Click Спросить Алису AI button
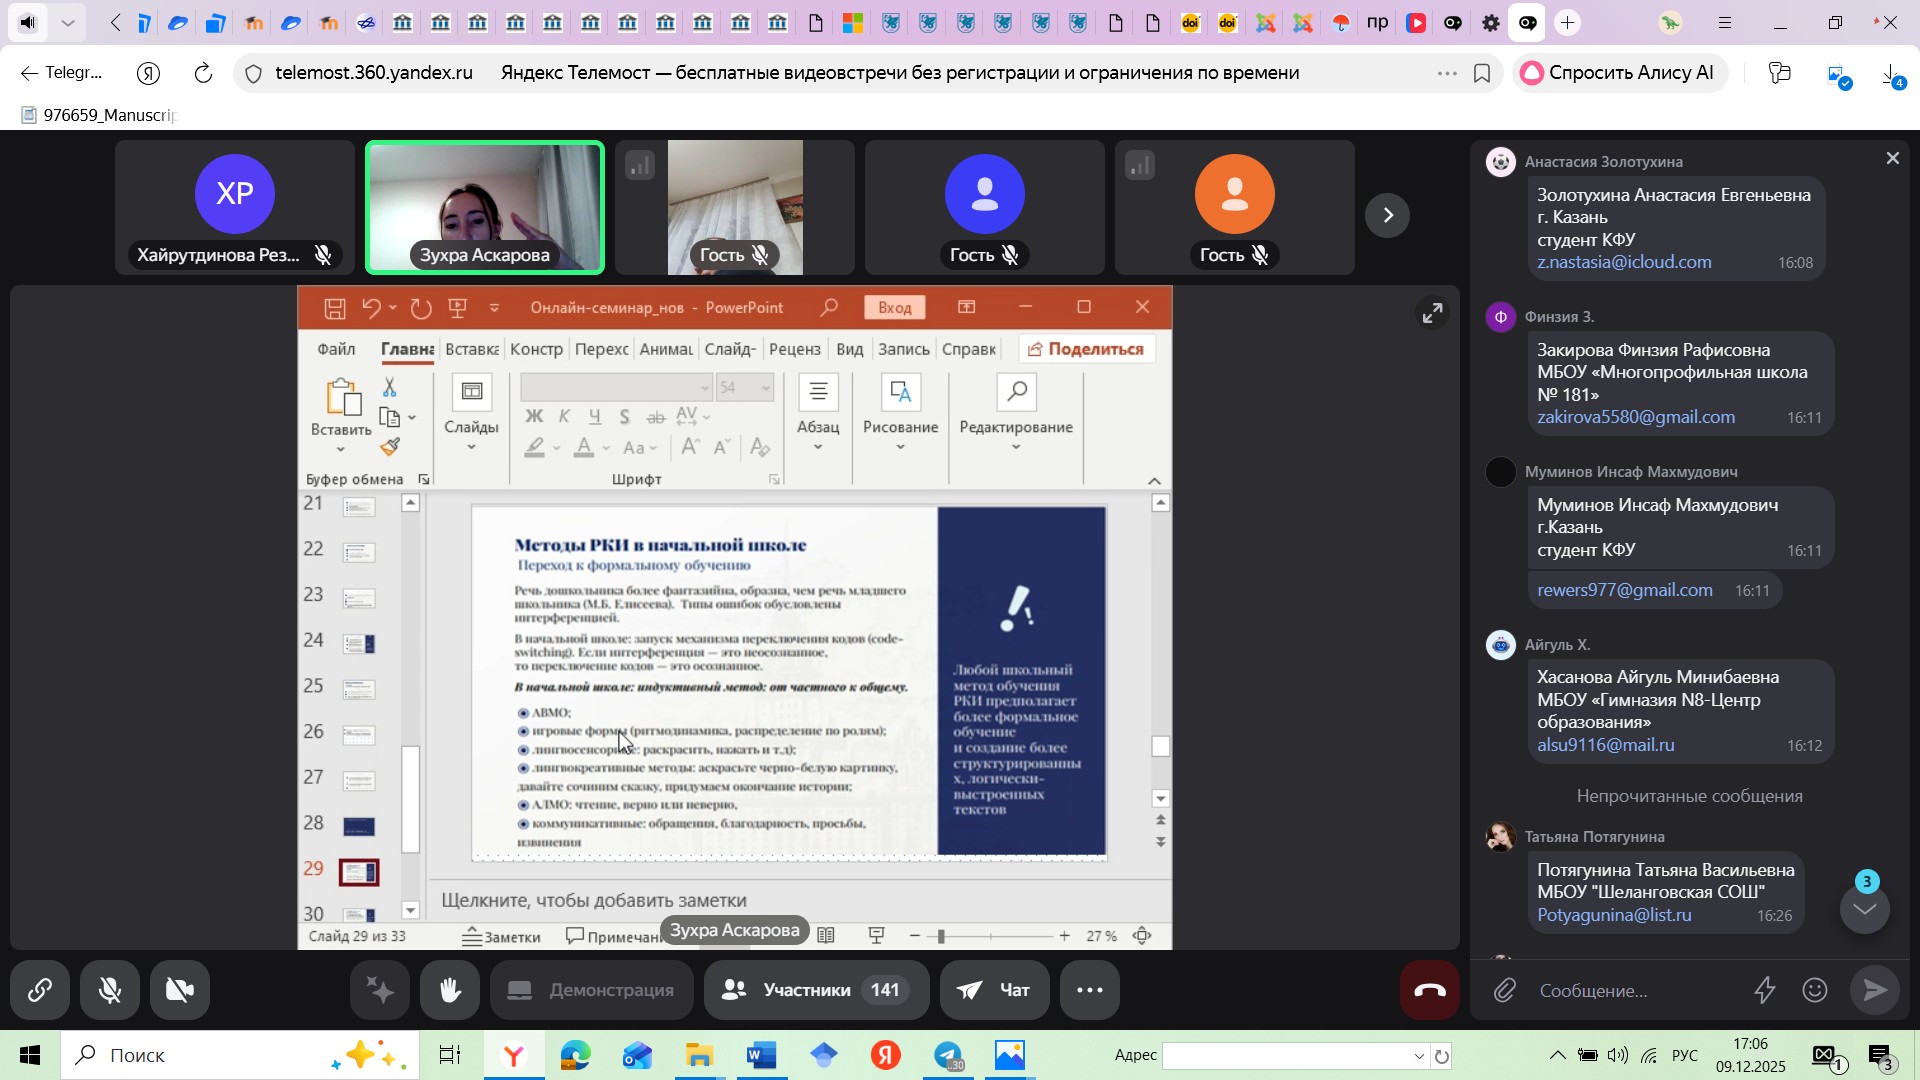Viewport: 1920px width, 1080px height. coord(1620,73)
